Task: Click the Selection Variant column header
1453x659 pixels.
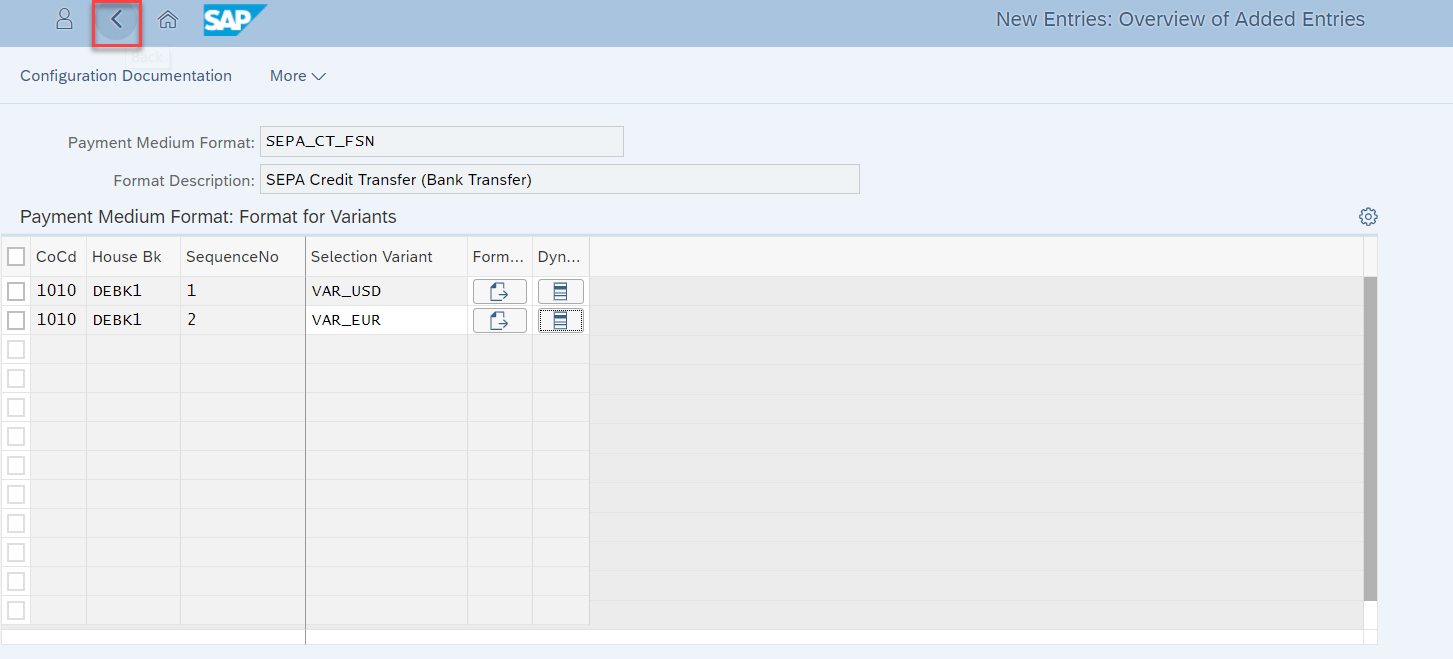Action: (386, 257)
